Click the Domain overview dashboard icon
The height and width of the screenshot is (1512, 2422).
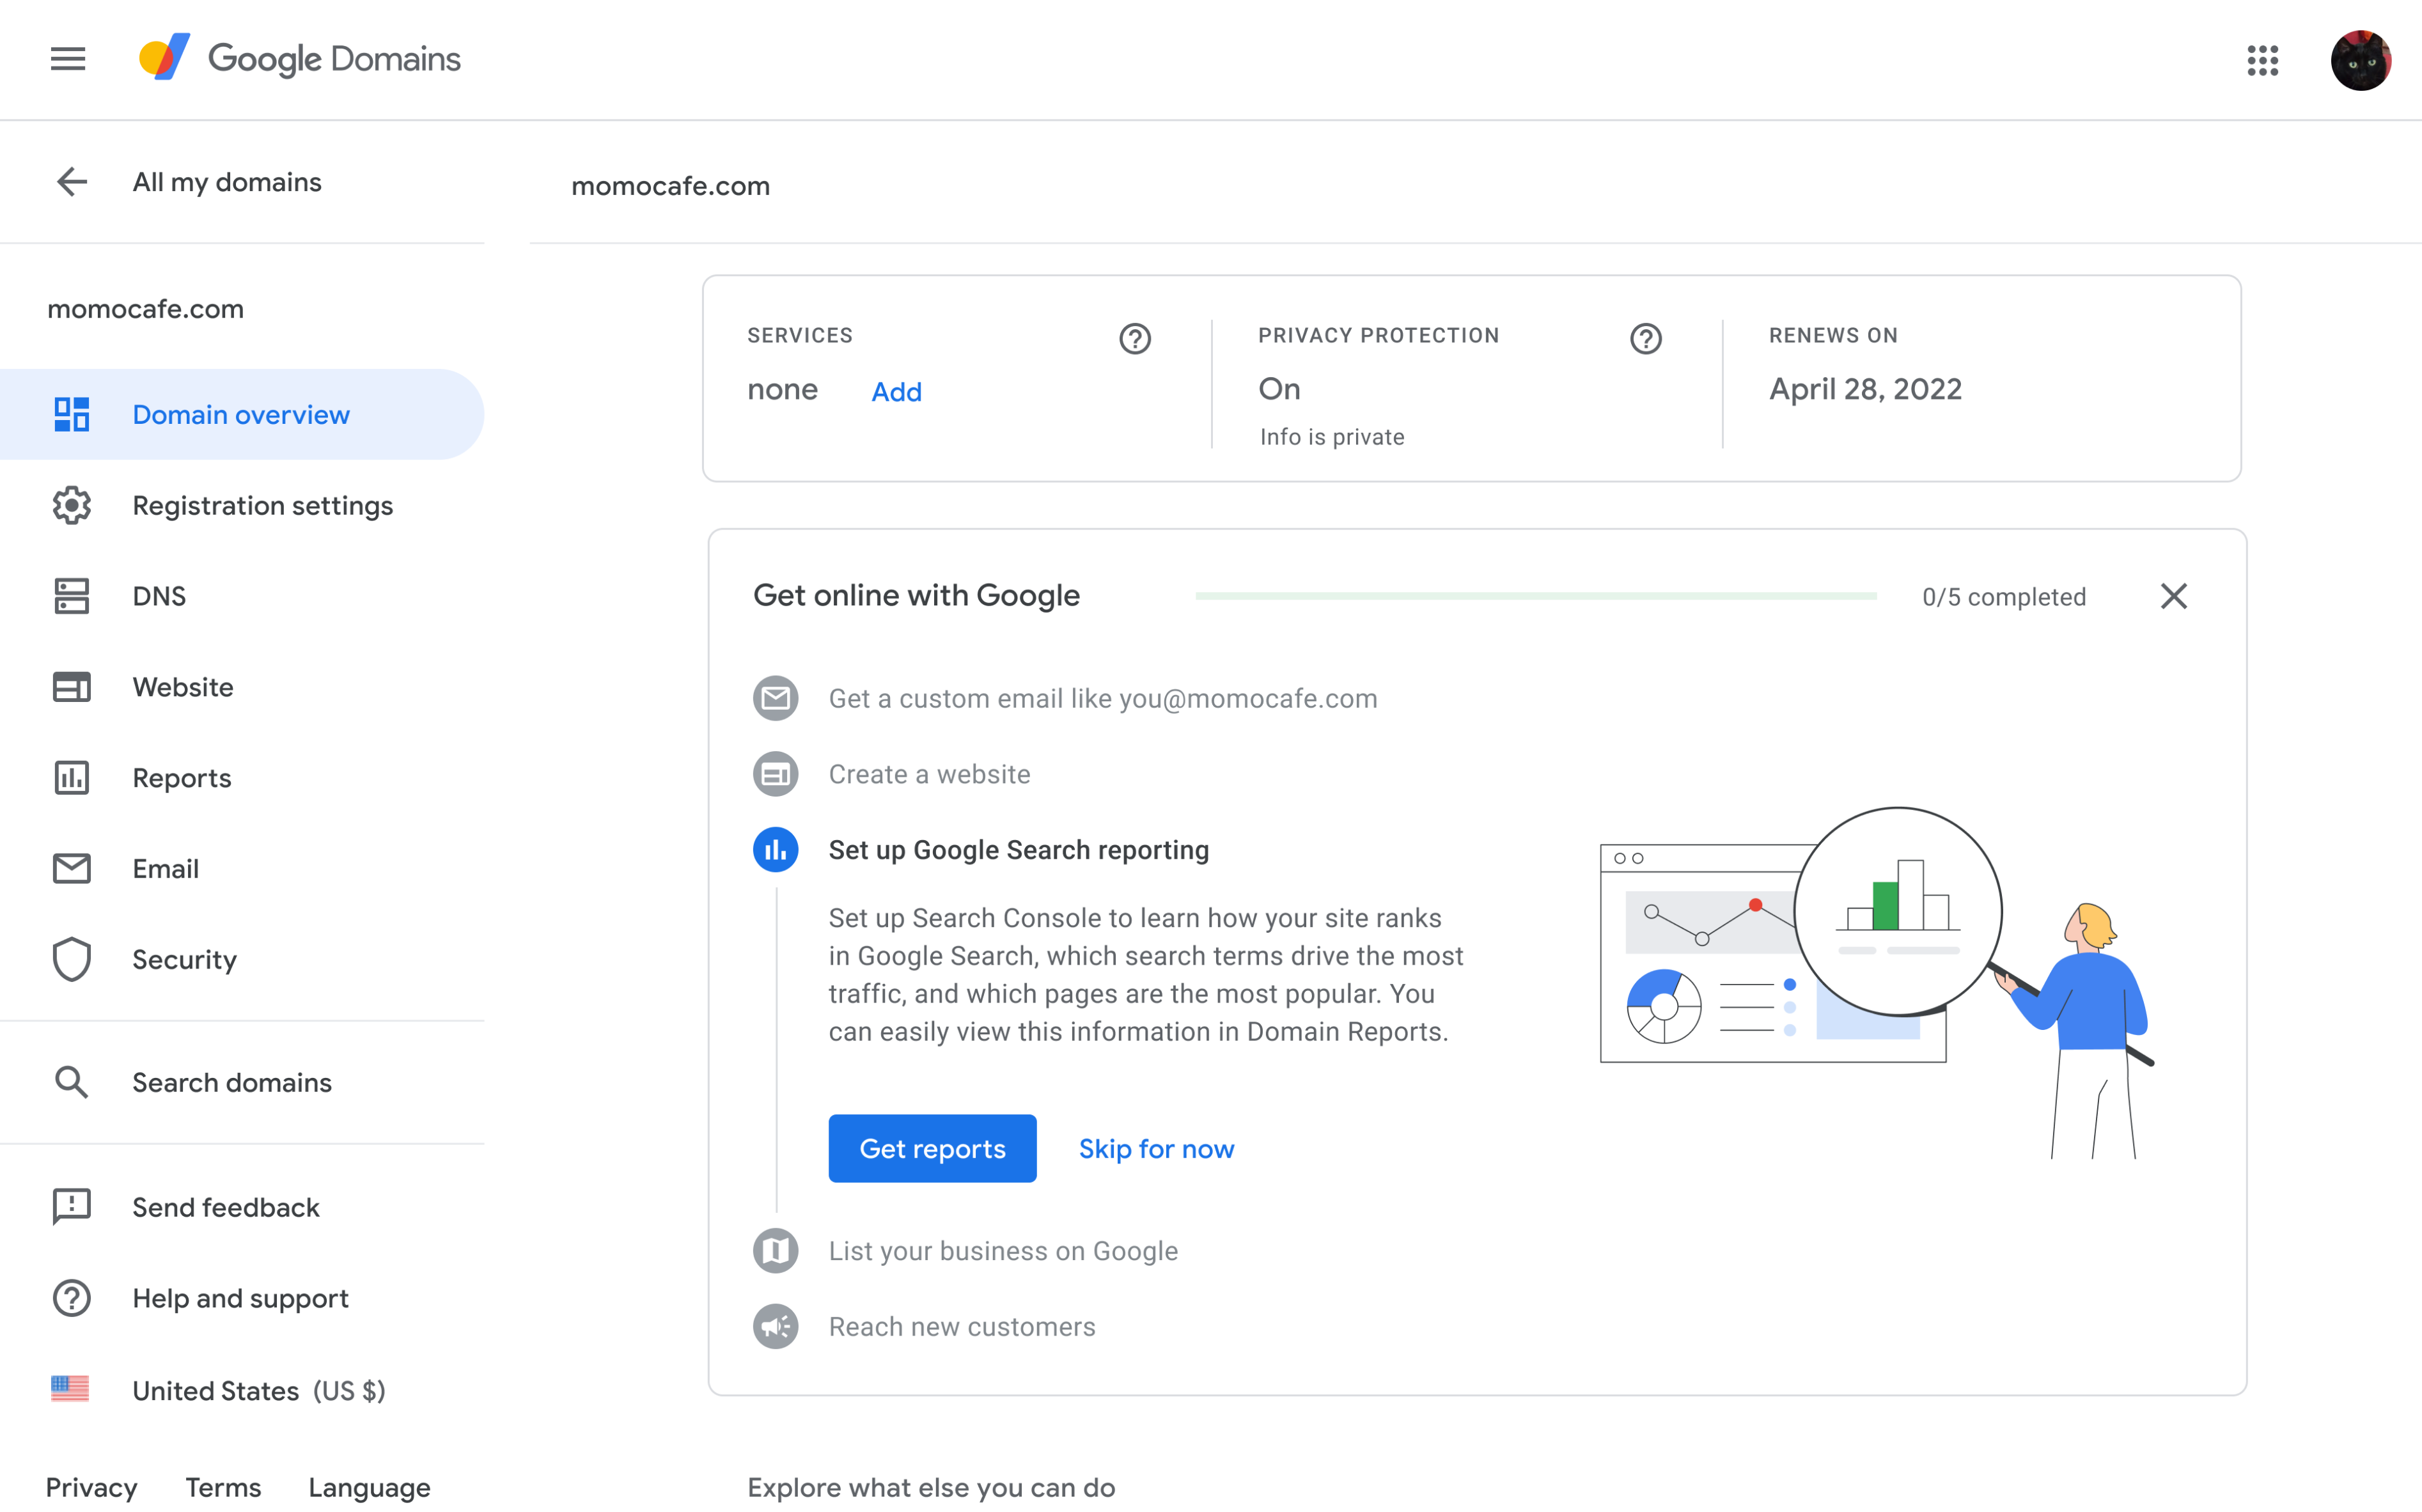pyautogui.click(x=72, y=415)
